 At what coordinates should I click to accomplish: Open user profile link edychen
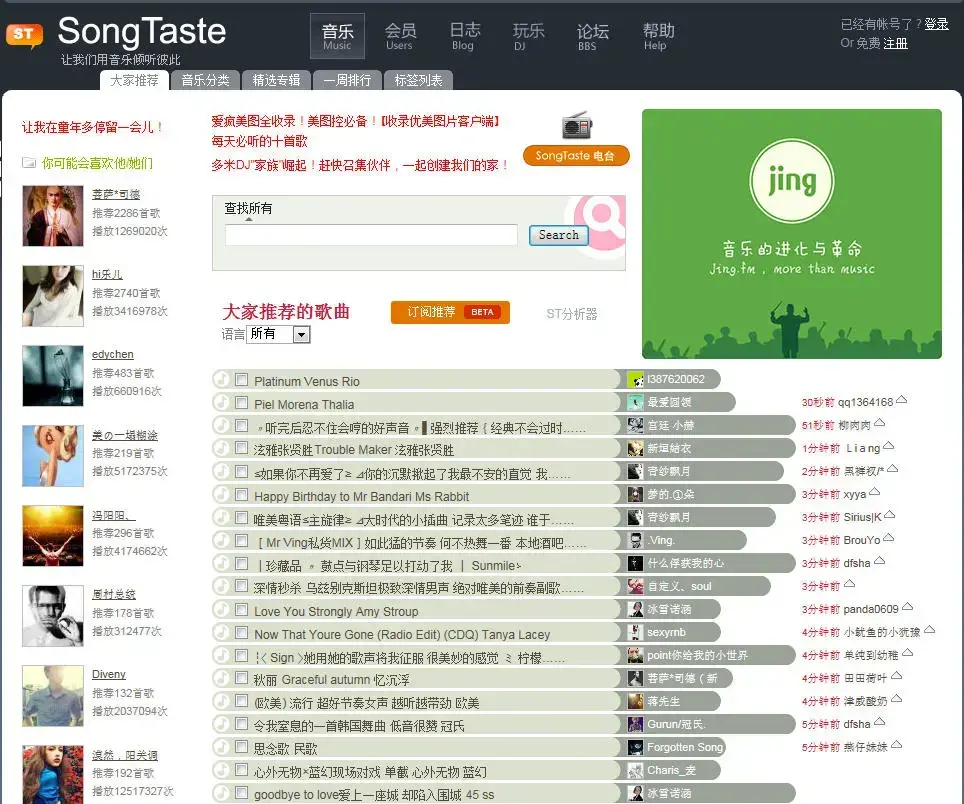coord(113,354)
